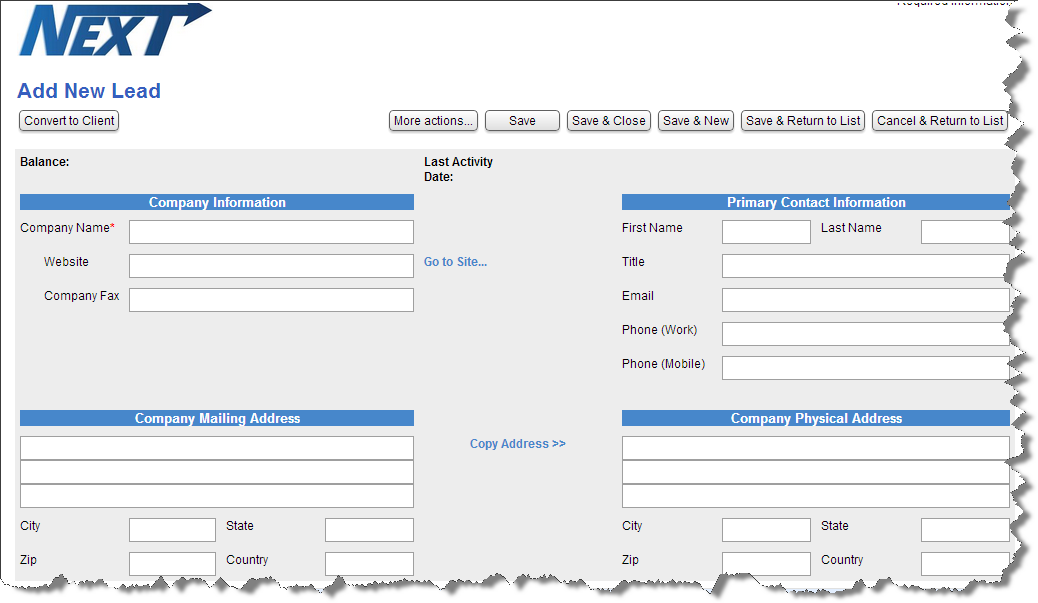Viewport: 1038px width, 603px height.
Task: Click Cancel & Return to List
Action: 939,121
